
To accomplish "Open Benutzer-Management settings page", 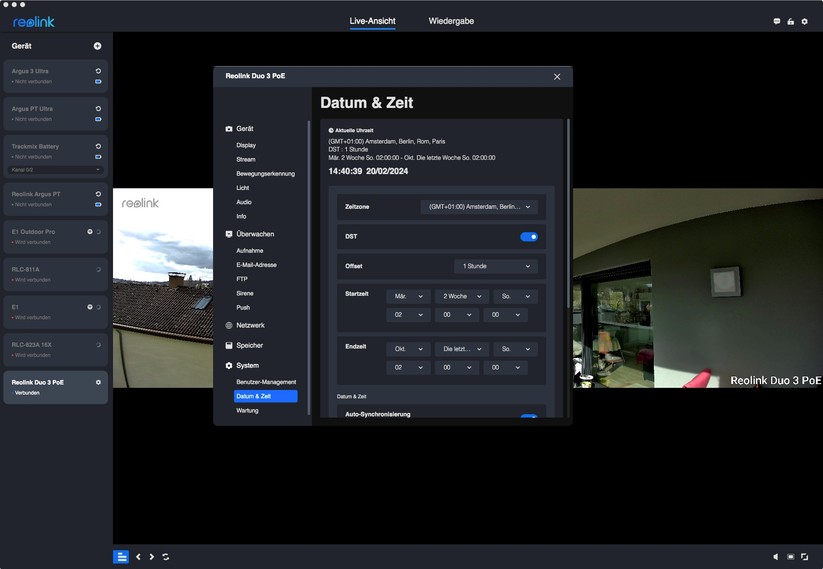I will coord(266,382).
